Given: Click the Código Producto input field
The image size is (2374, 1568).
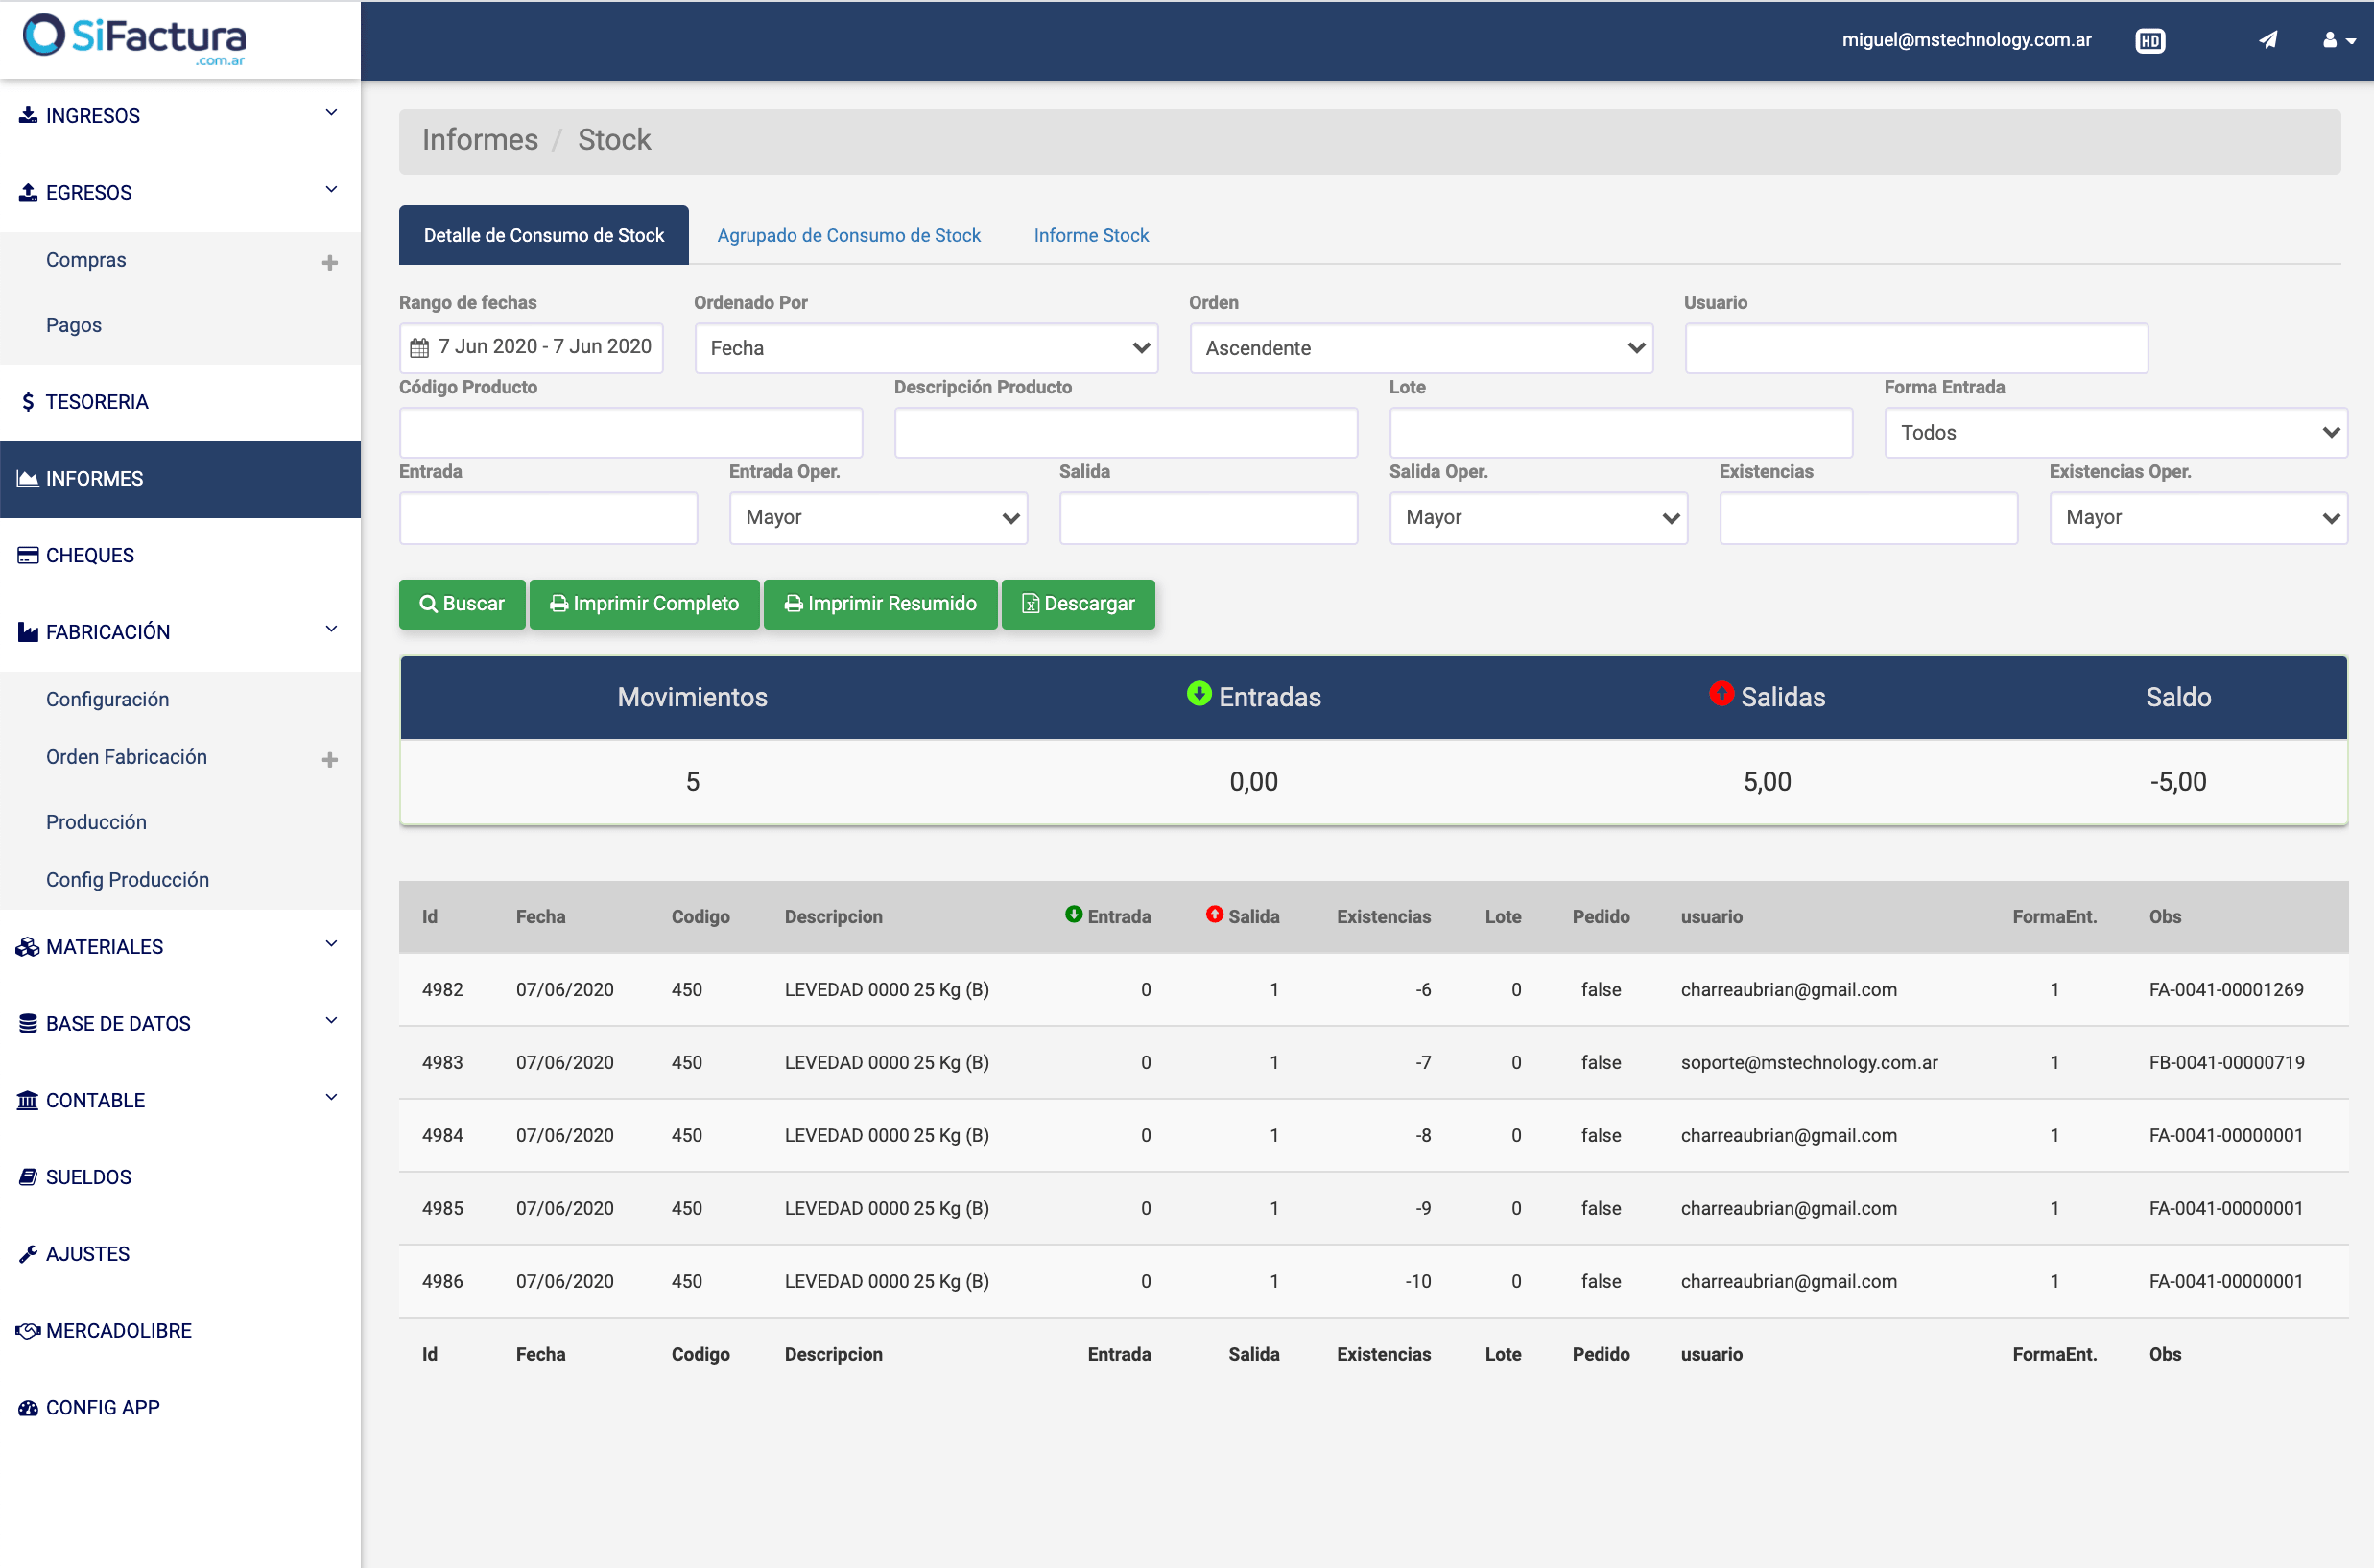Looking at the screenshot, I should [x=630, y=433].
